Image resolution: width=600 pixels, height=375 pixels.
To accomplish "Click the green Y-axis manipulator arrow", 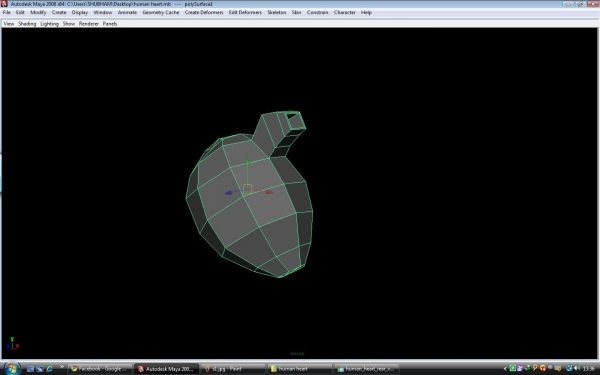I will tap(247, 161).
